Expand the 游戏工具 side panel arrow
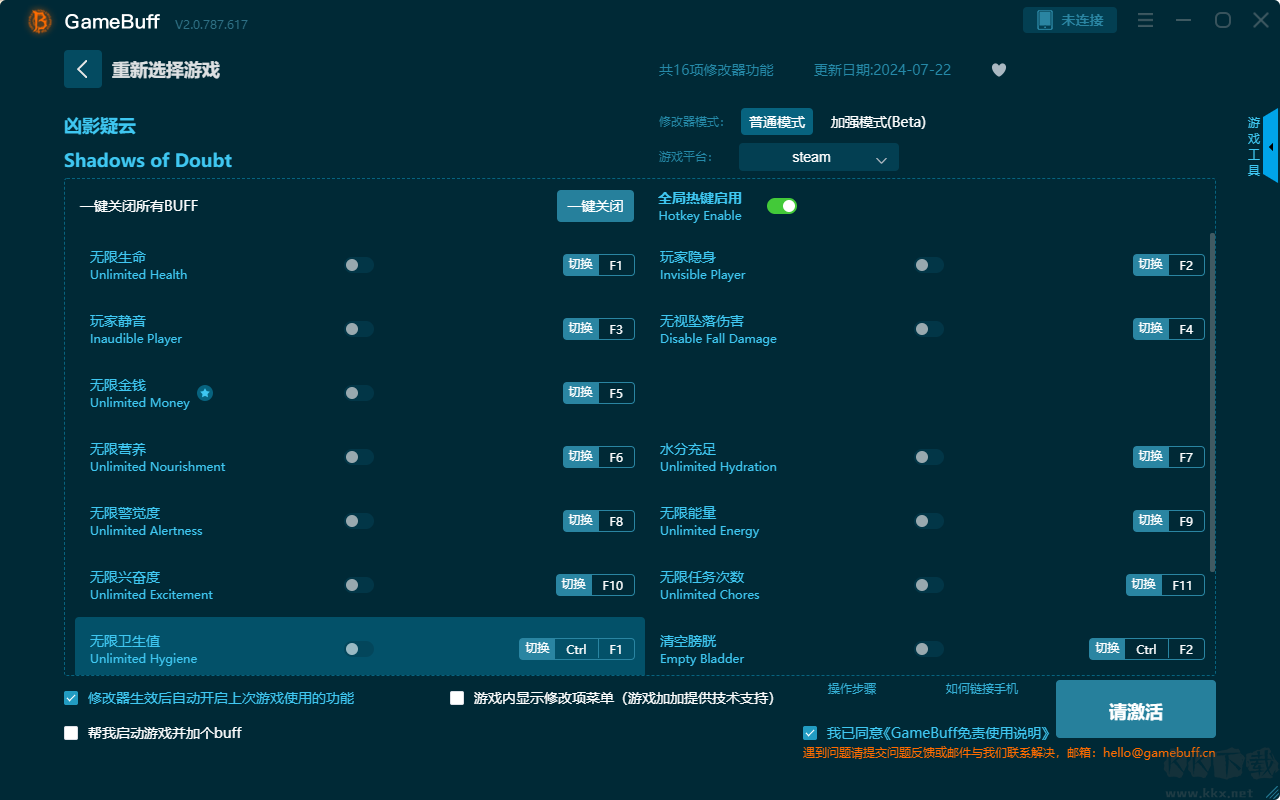Image resolution: width=1280 pixels, height=800 pixels. pos(1271,146)
